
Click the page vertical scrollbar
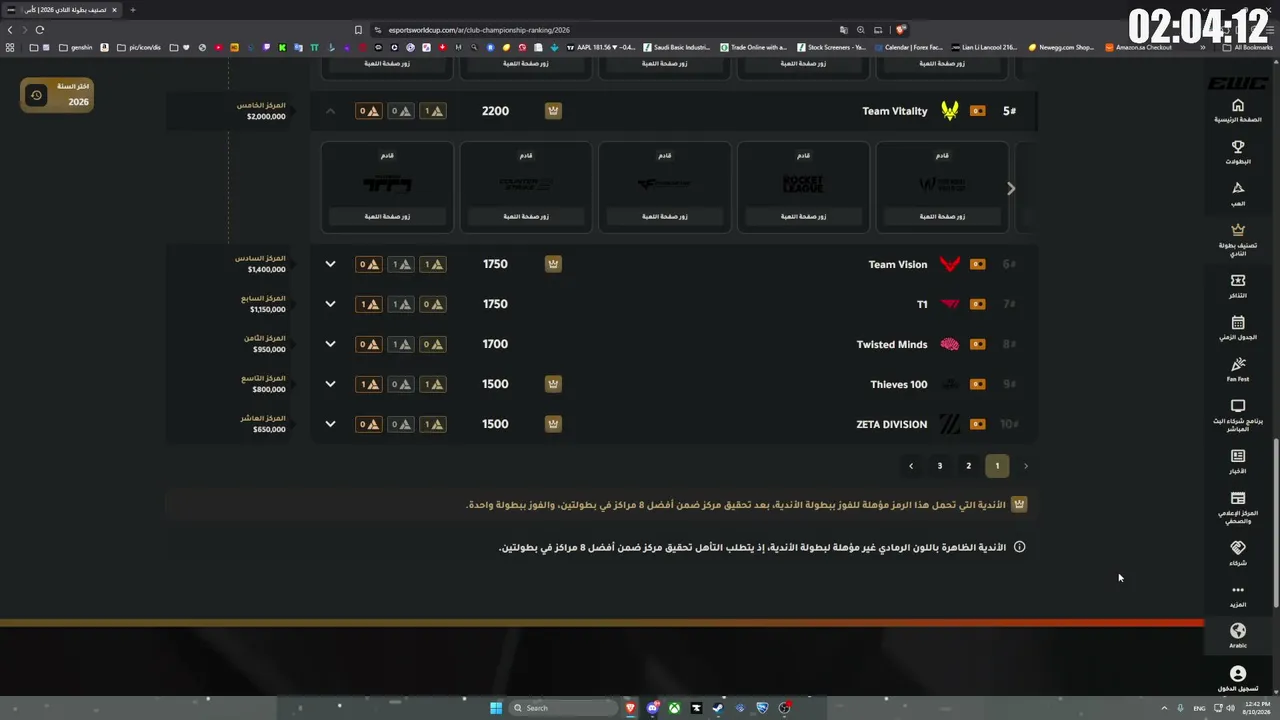pos(1275,525)
